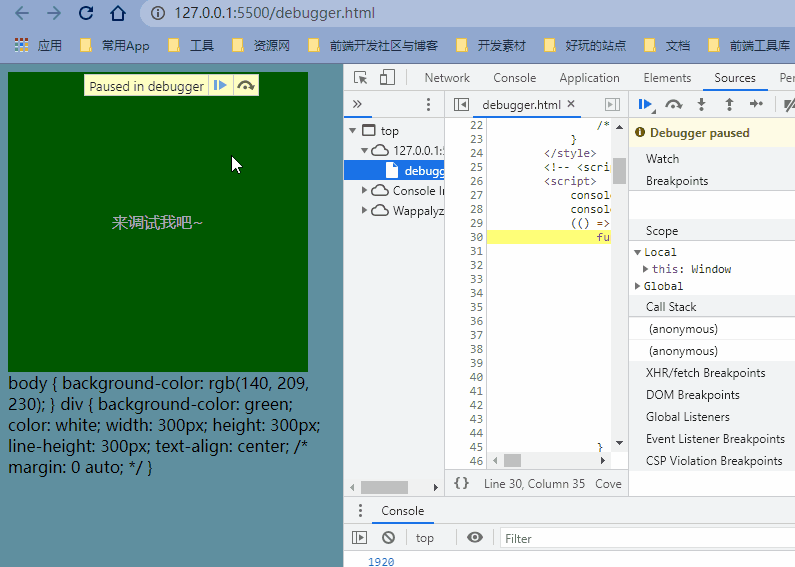Close the debugger.html editor tab
Viewport: 795px width, 567px height.
pos(571,104)
